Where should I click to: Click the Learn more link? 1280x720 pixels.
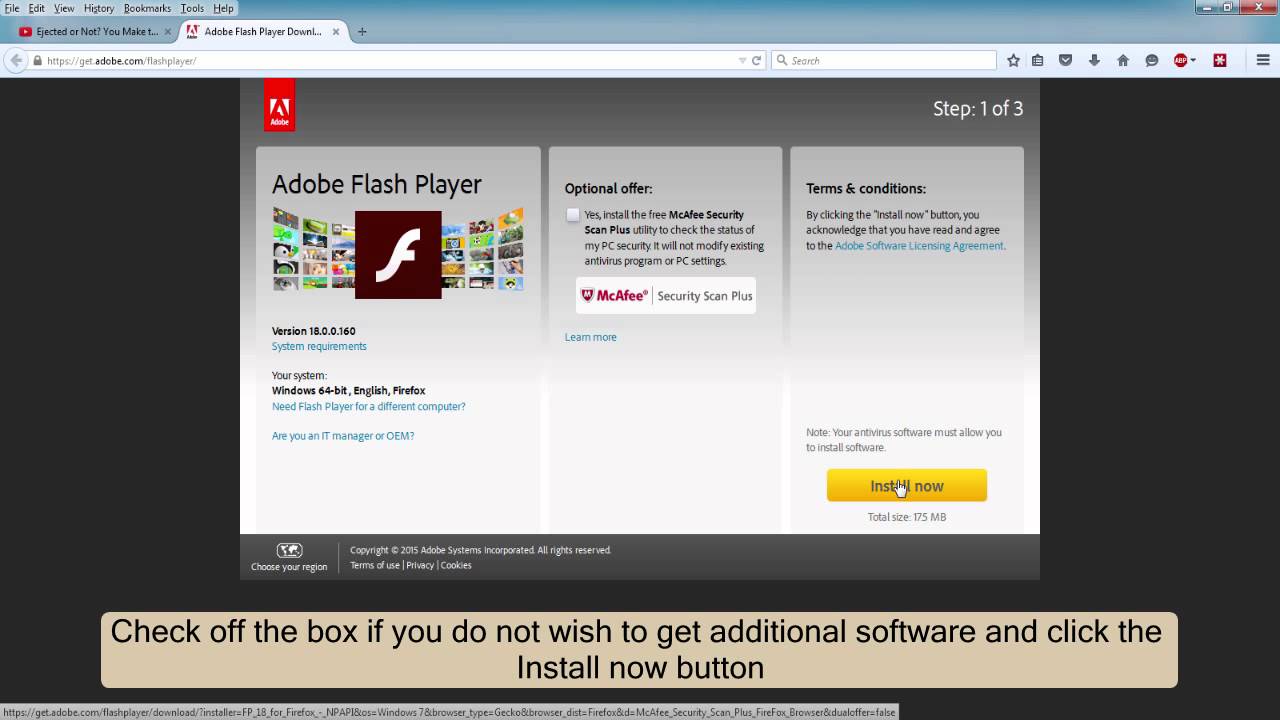click(x=590, y=337)
